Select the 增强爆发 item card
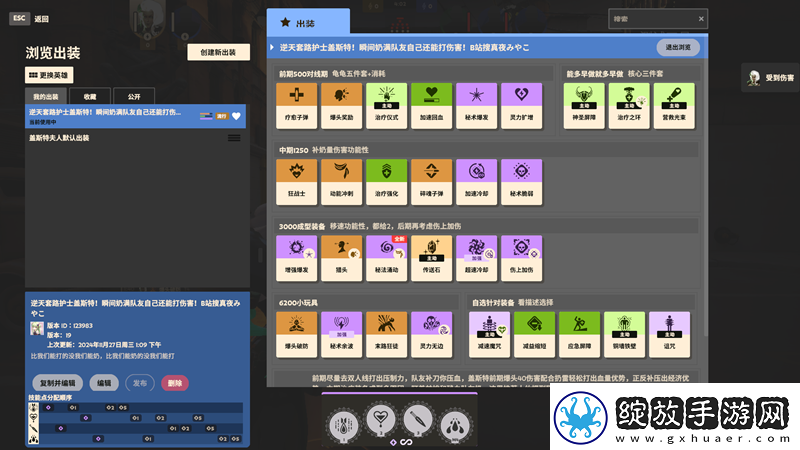800x450 pixels. click(x=296, y=258)
